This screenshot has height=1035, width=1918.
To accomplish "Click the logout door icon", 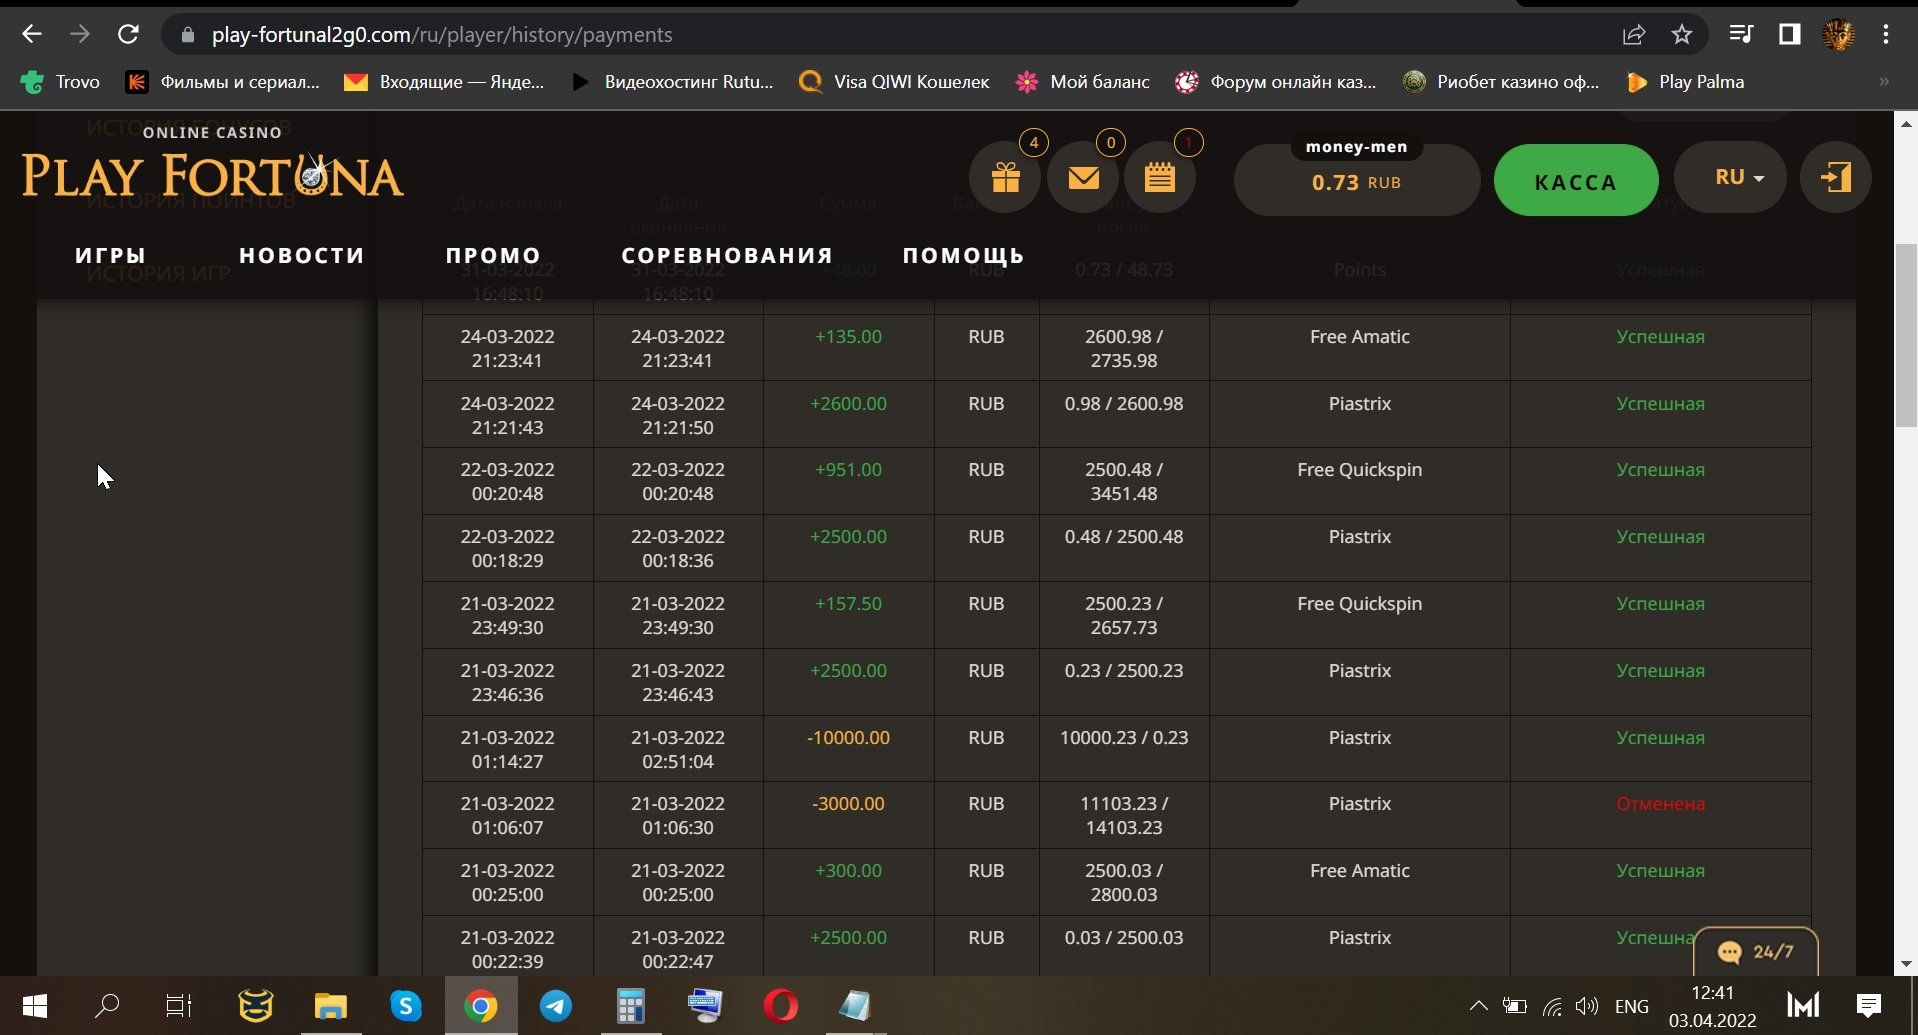I will coord(1835,178).
